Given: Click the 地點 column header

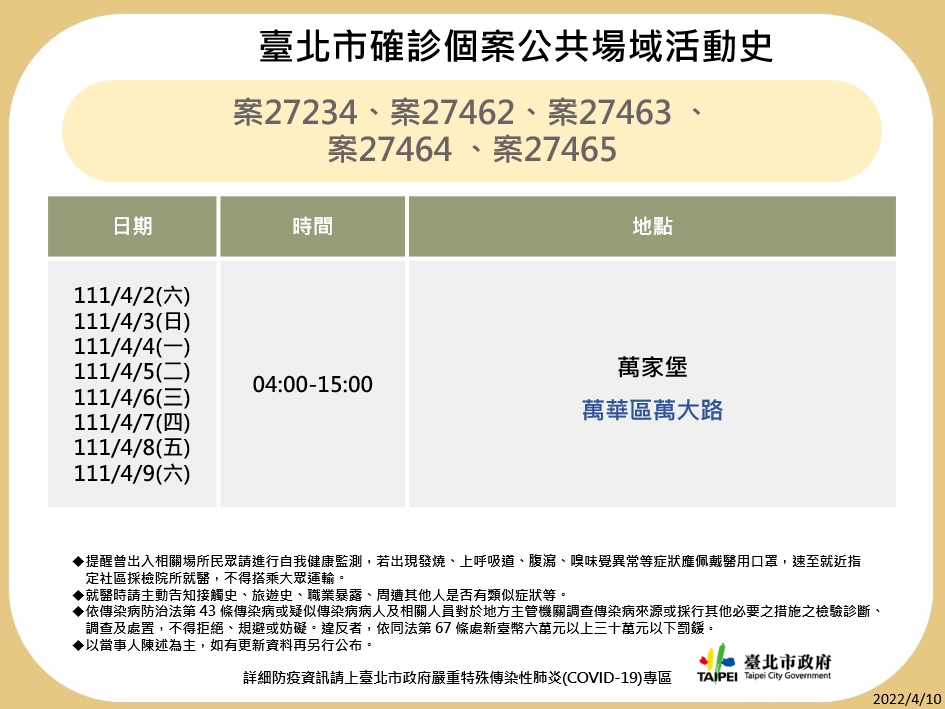Looking at the screenshot, I should coord(652,227).
